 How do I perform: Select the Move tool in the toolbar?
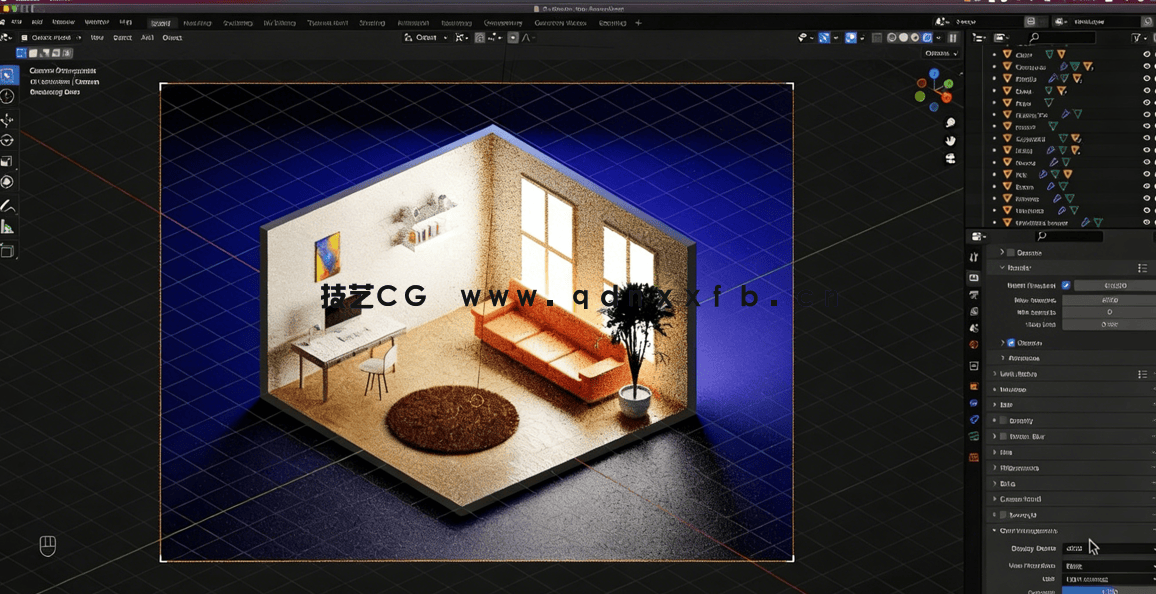pyautogui.click(x=8, y=118)
